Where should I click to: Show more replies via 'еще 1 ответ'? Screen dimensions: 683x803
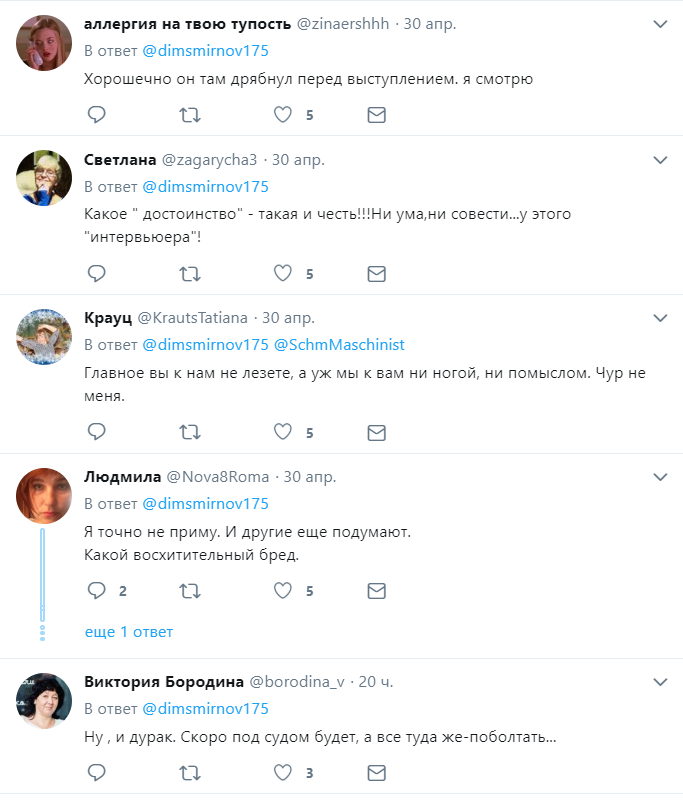coord(129,632)
